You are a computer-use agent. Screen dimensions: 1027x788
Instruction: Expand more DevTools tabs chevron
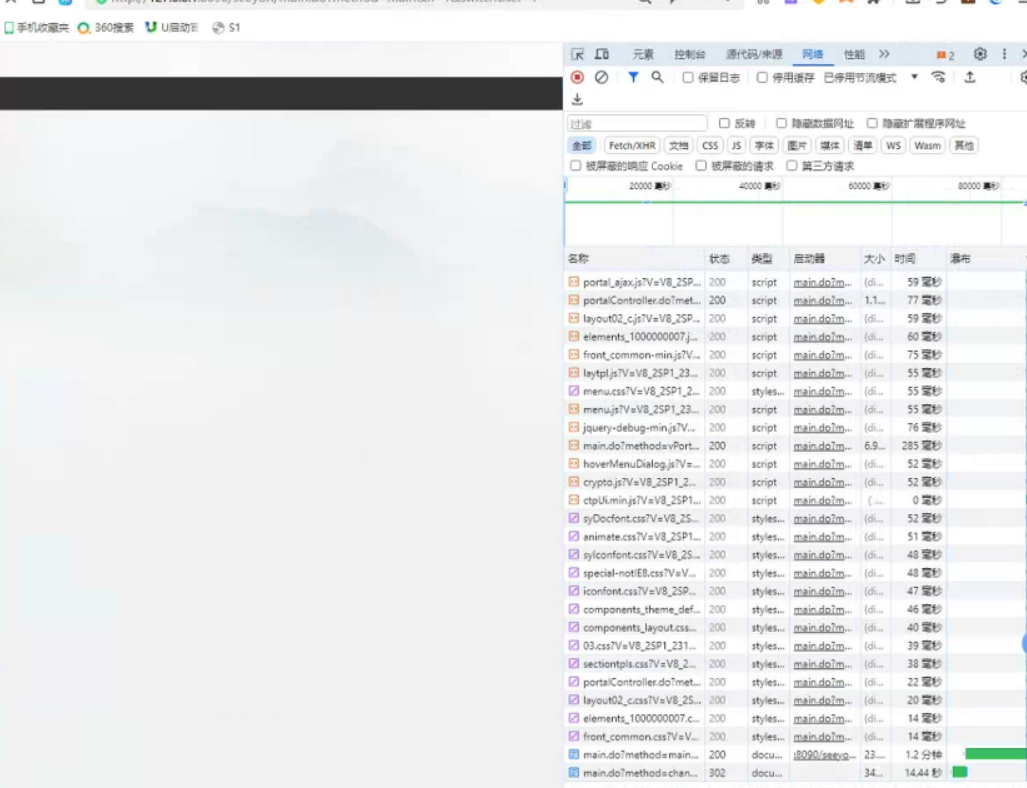tap(884, 54)
